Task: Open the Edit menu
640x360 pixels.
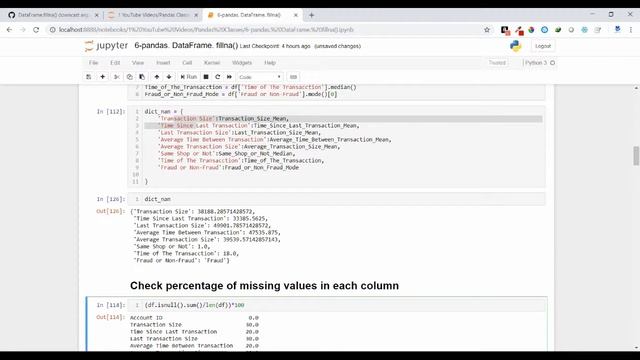Action: click(115, 63)
